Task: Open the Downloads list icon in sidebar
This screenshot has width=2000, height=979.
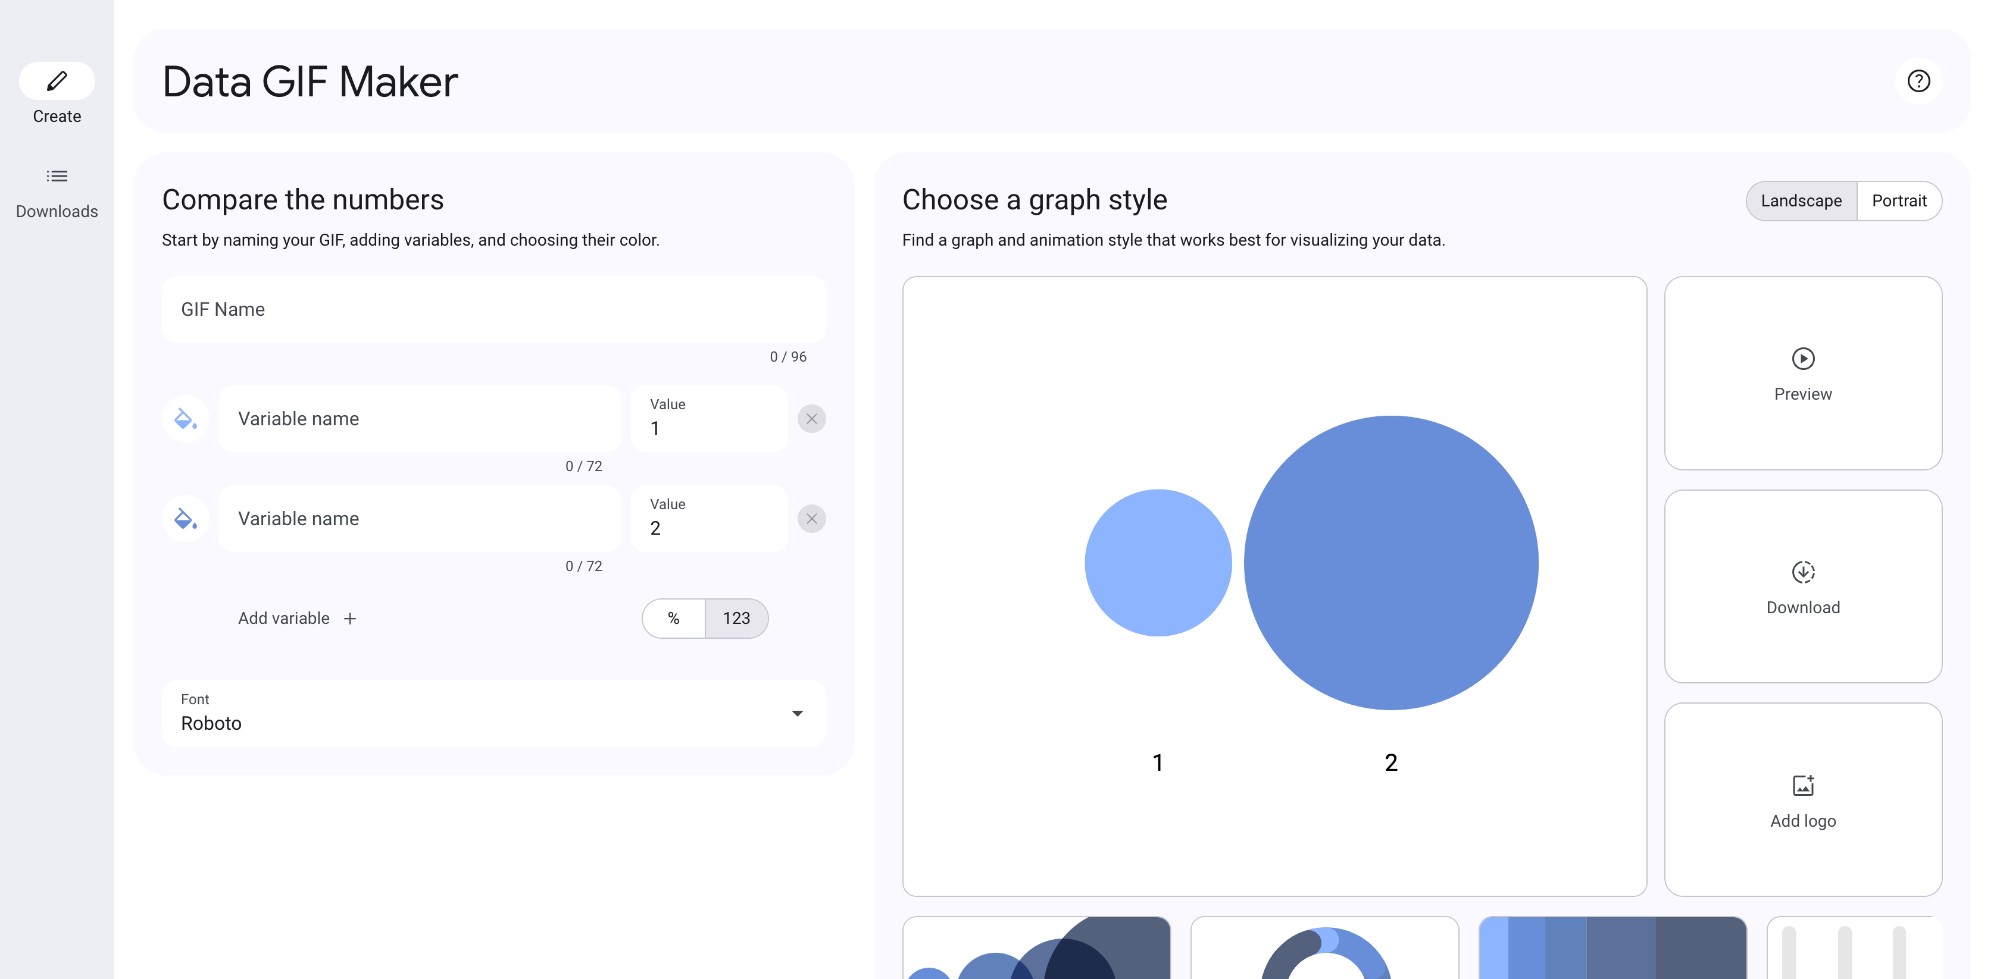Action: (57, 176)
